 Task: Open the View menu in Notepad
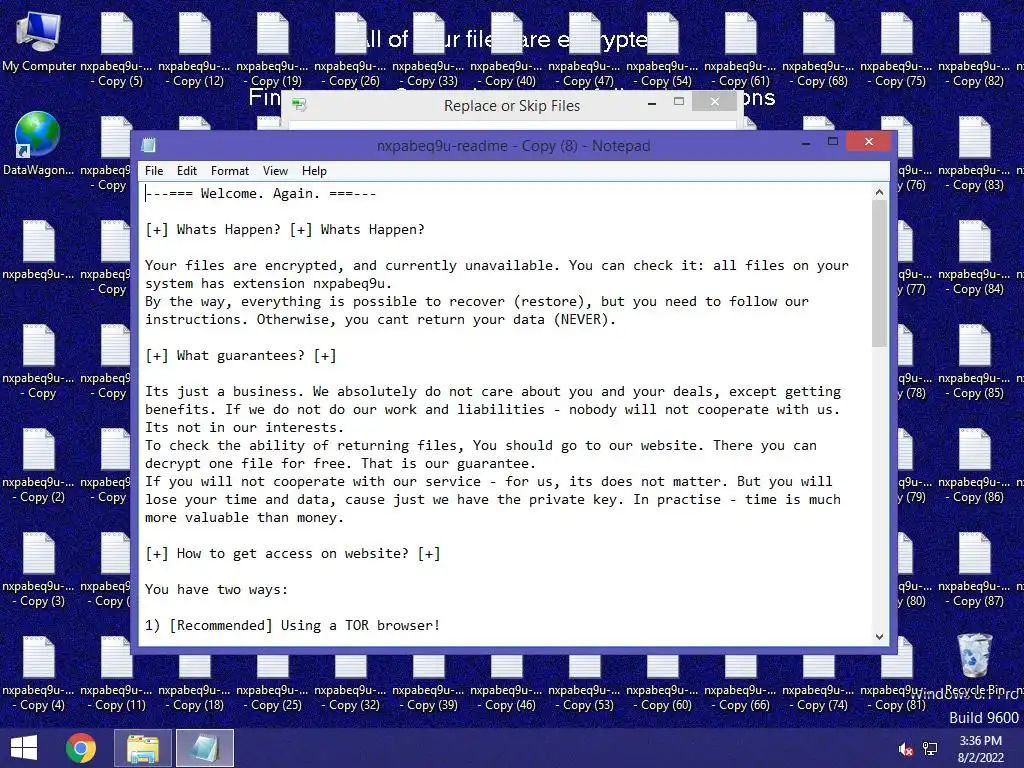coord(276,171)
